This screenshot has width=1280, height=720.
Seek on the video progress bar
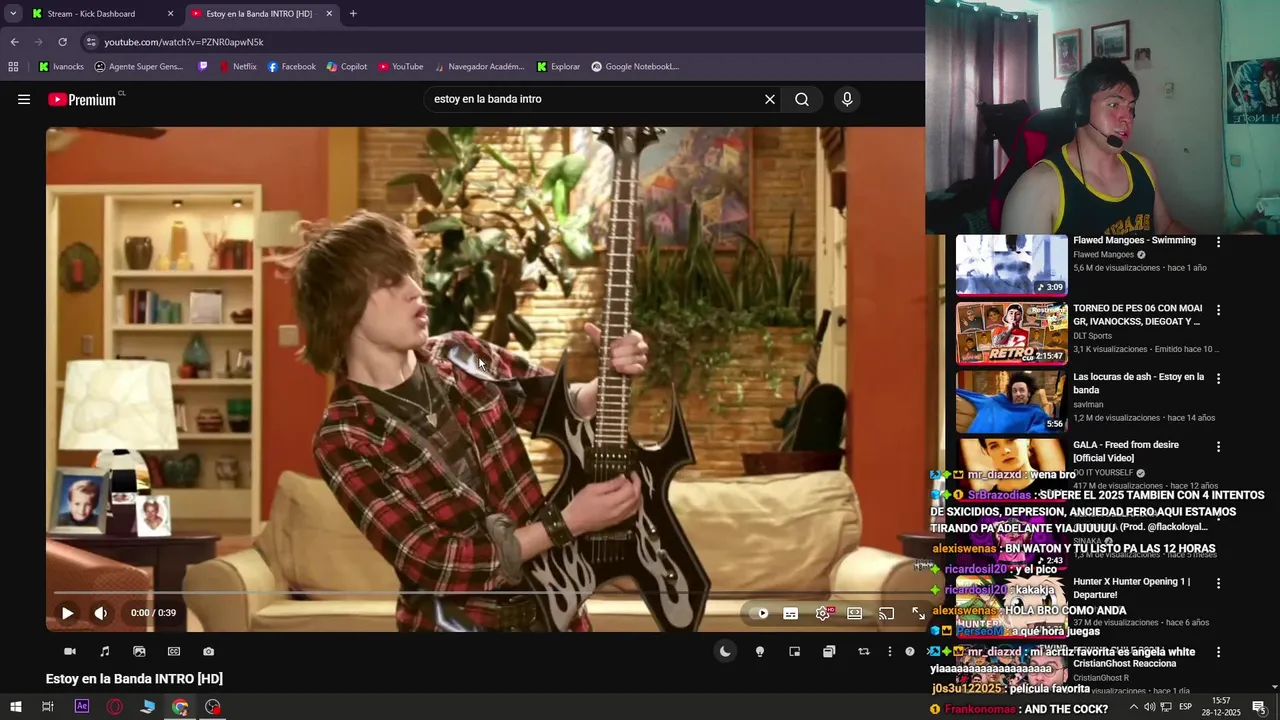490,593
